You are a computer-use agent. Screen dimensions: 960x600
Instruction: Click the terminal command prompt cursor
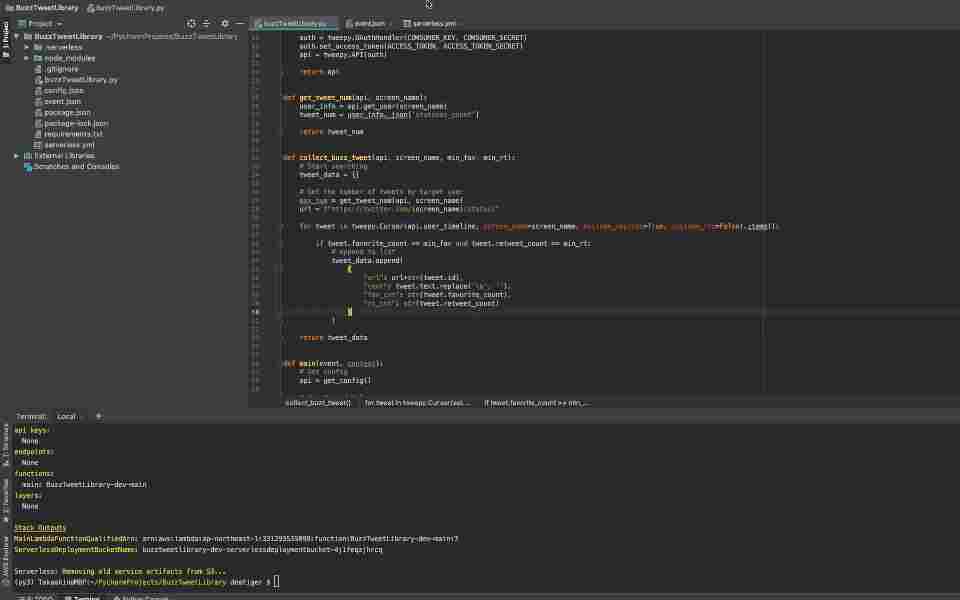276,582
